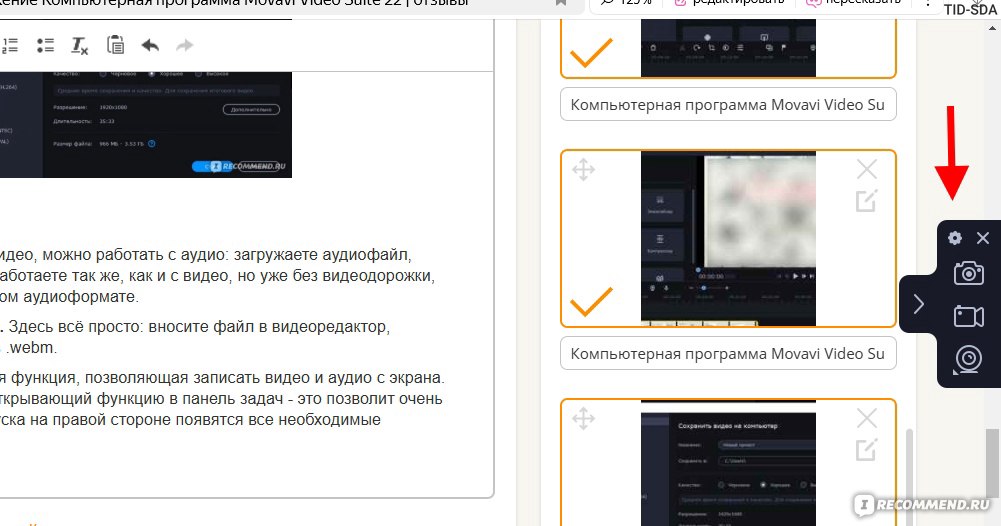Viewport: 1001px width, 526px height.
Task: Start screen video recording from widget
Action: click(968, 316)
